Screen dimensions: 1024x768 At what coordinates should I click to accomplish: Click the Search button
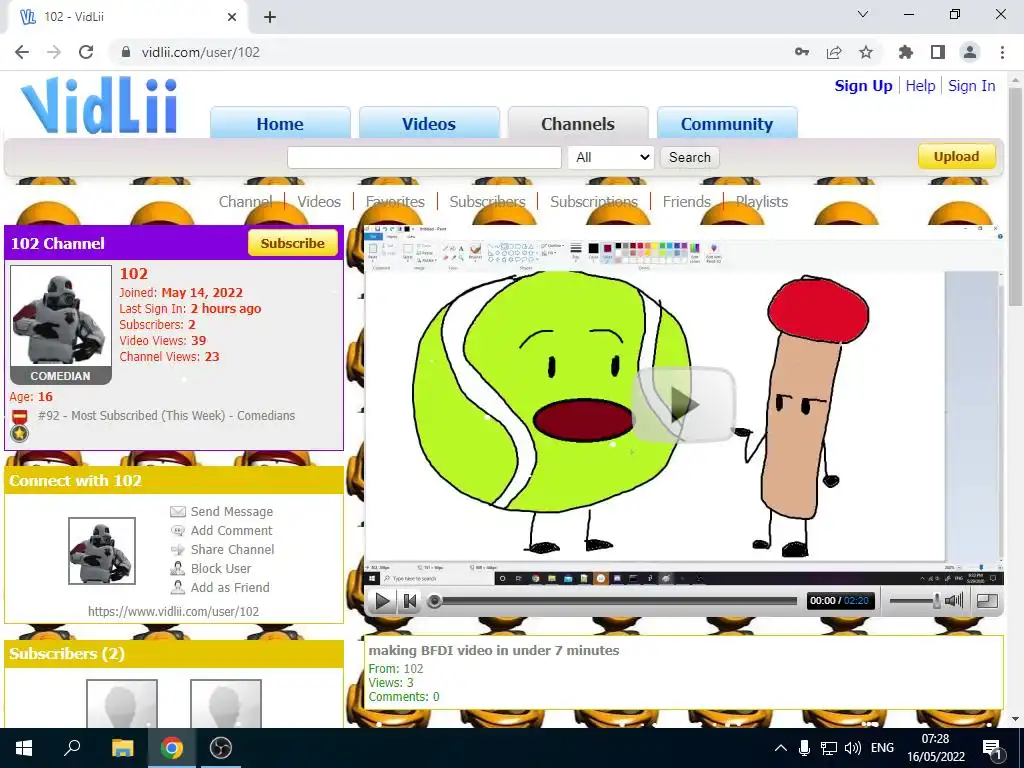click(x=690, y=157)
